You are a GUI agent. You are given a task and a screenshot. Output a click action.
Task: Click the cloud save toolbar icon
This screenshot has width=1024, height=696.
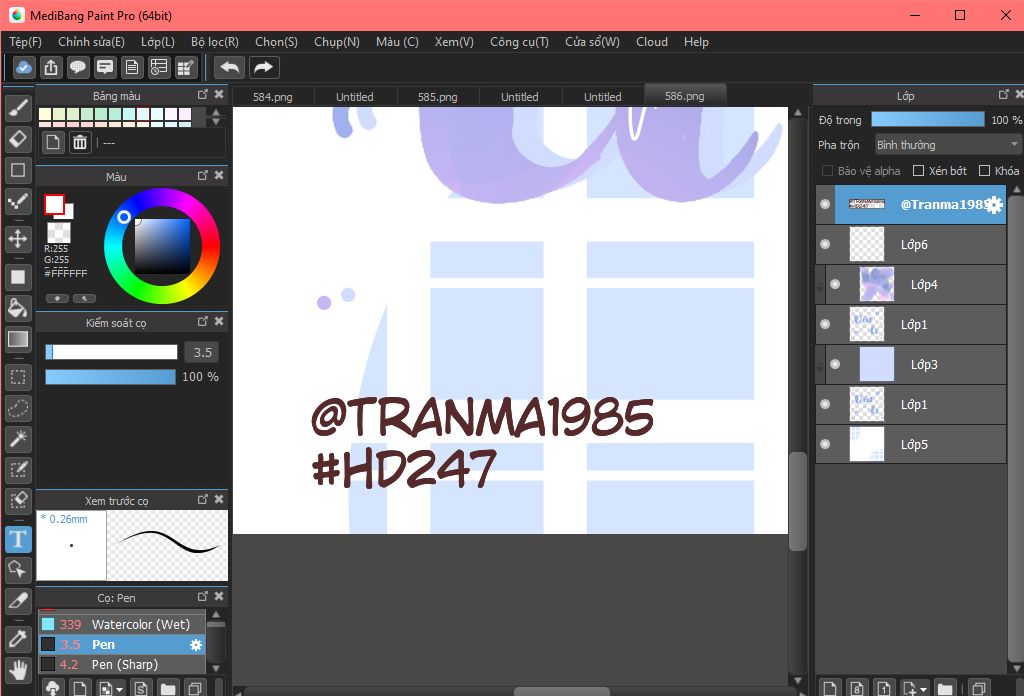[24, 67]
